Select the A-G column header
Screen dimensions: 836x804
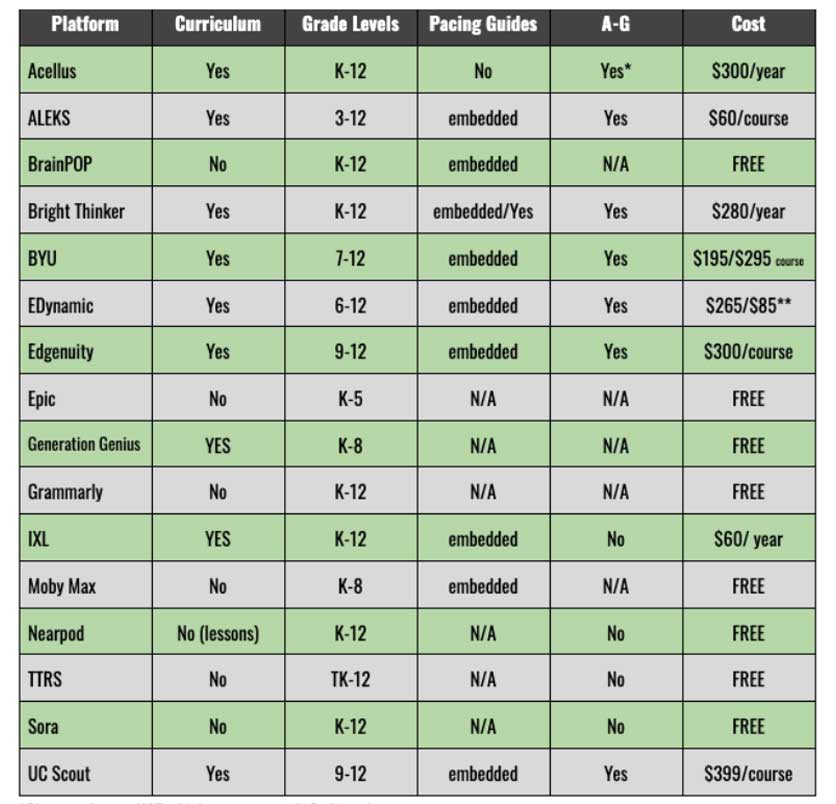615,23
